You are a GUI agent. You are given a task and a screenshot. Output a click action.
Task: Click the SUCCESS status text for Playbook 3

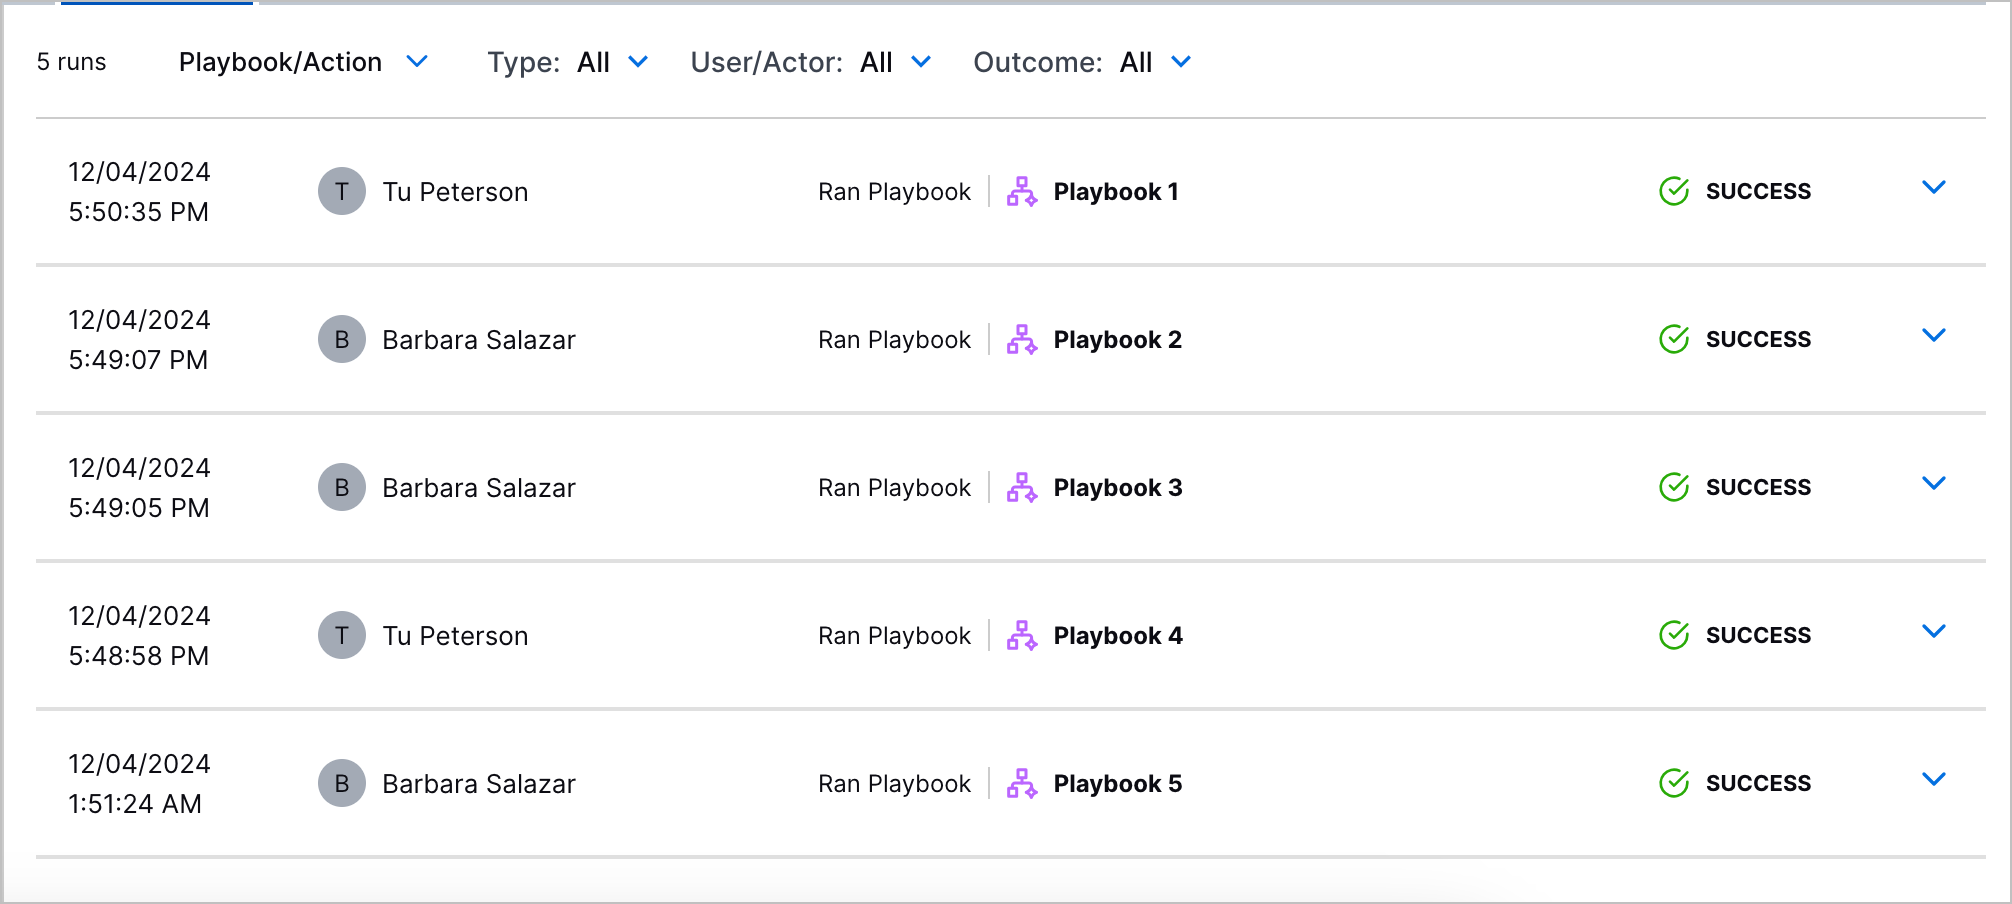click(1758, 487)
